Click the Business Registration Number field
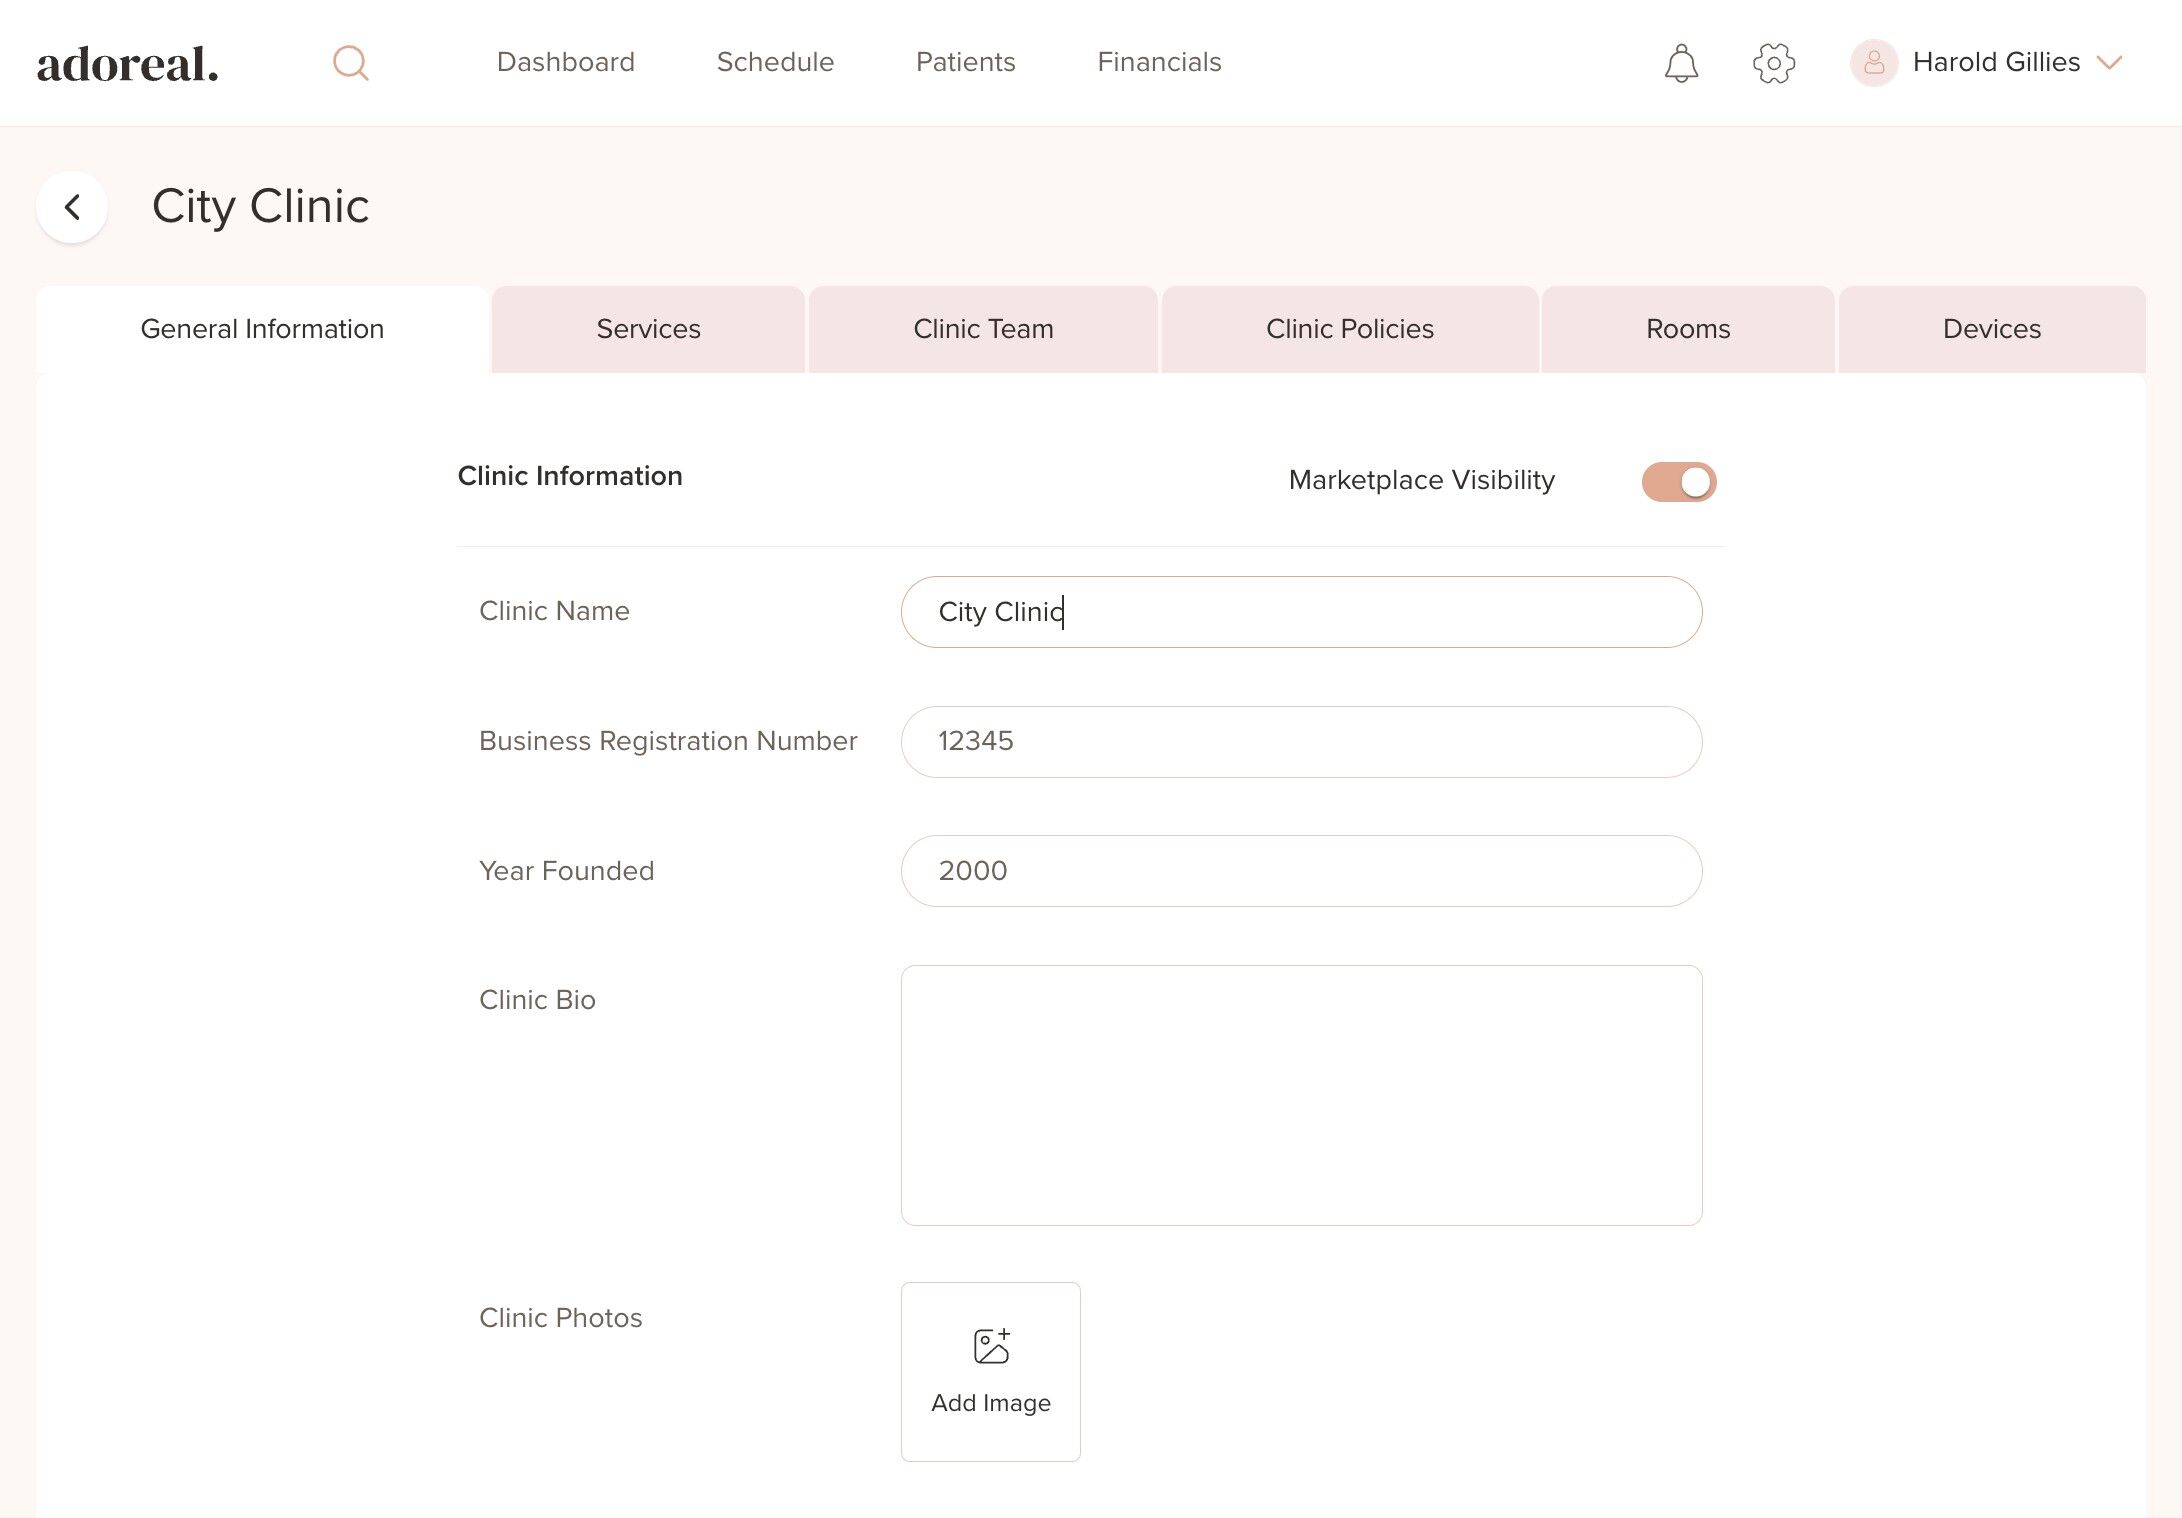Screen dimensions: 2182x1518 1300,741
